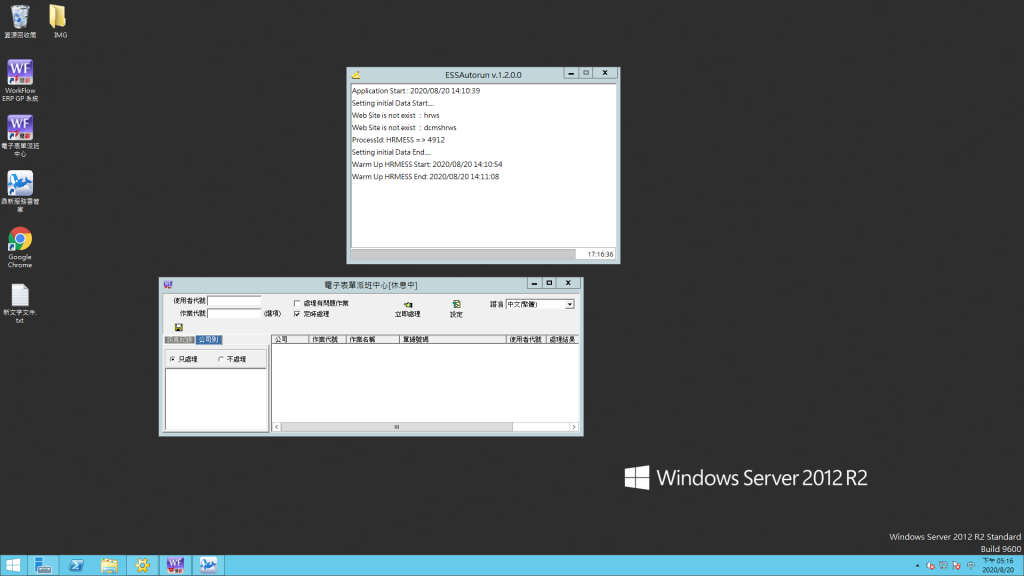Select Google Chrome desktop shortcut
1024x576 pixels.
pyautogui.click(x=20, y=247)
